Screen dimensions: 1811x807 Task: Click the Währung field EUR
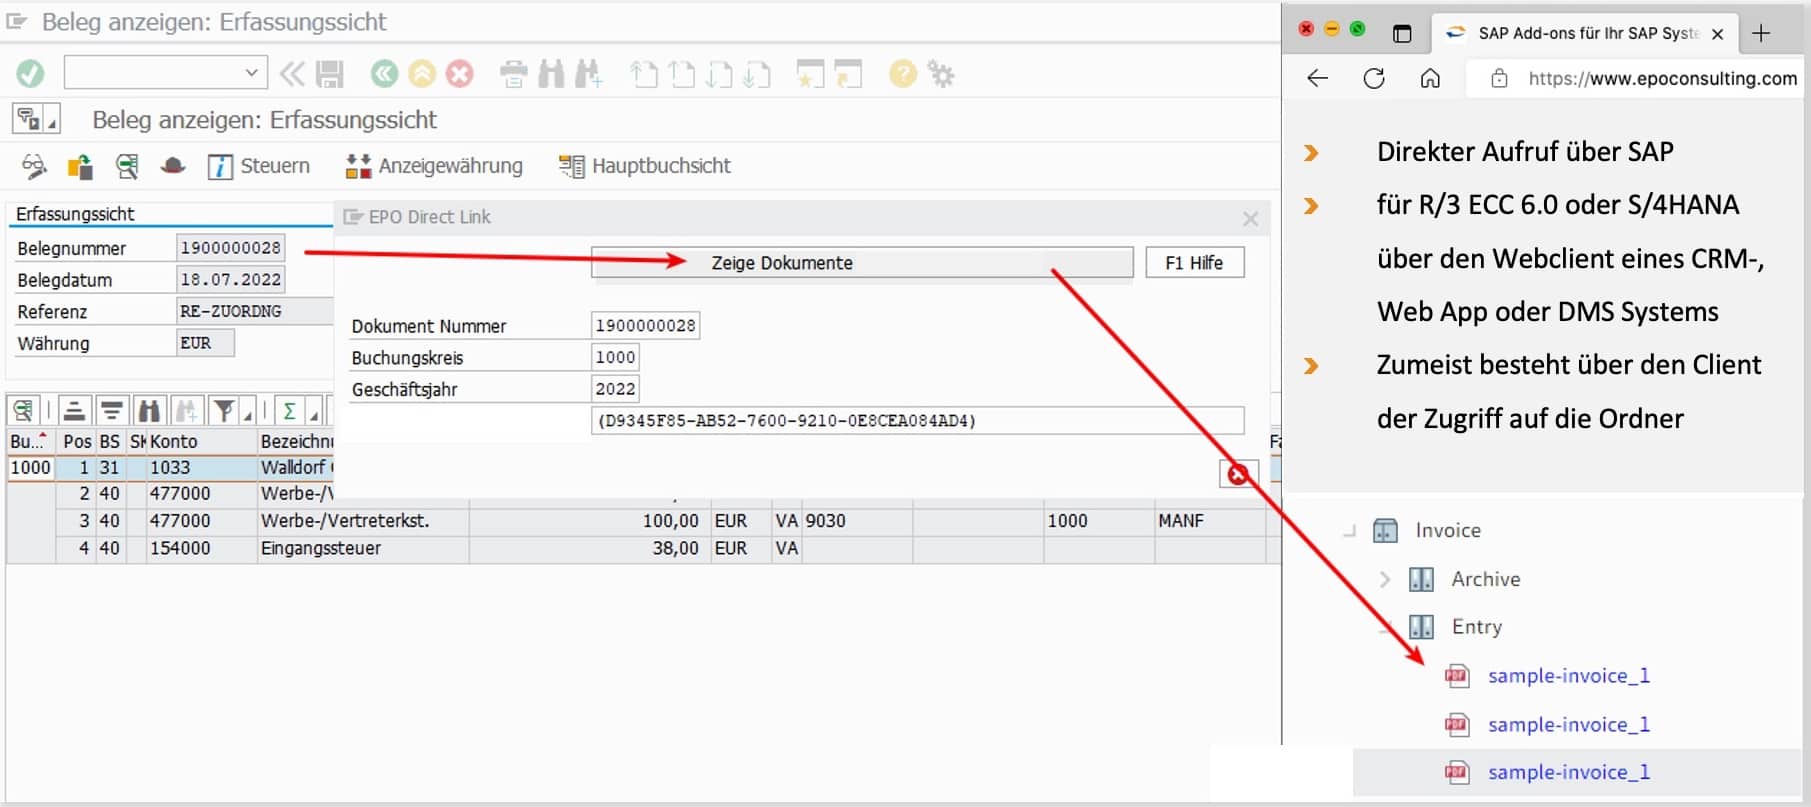click(x=205, y=343)
